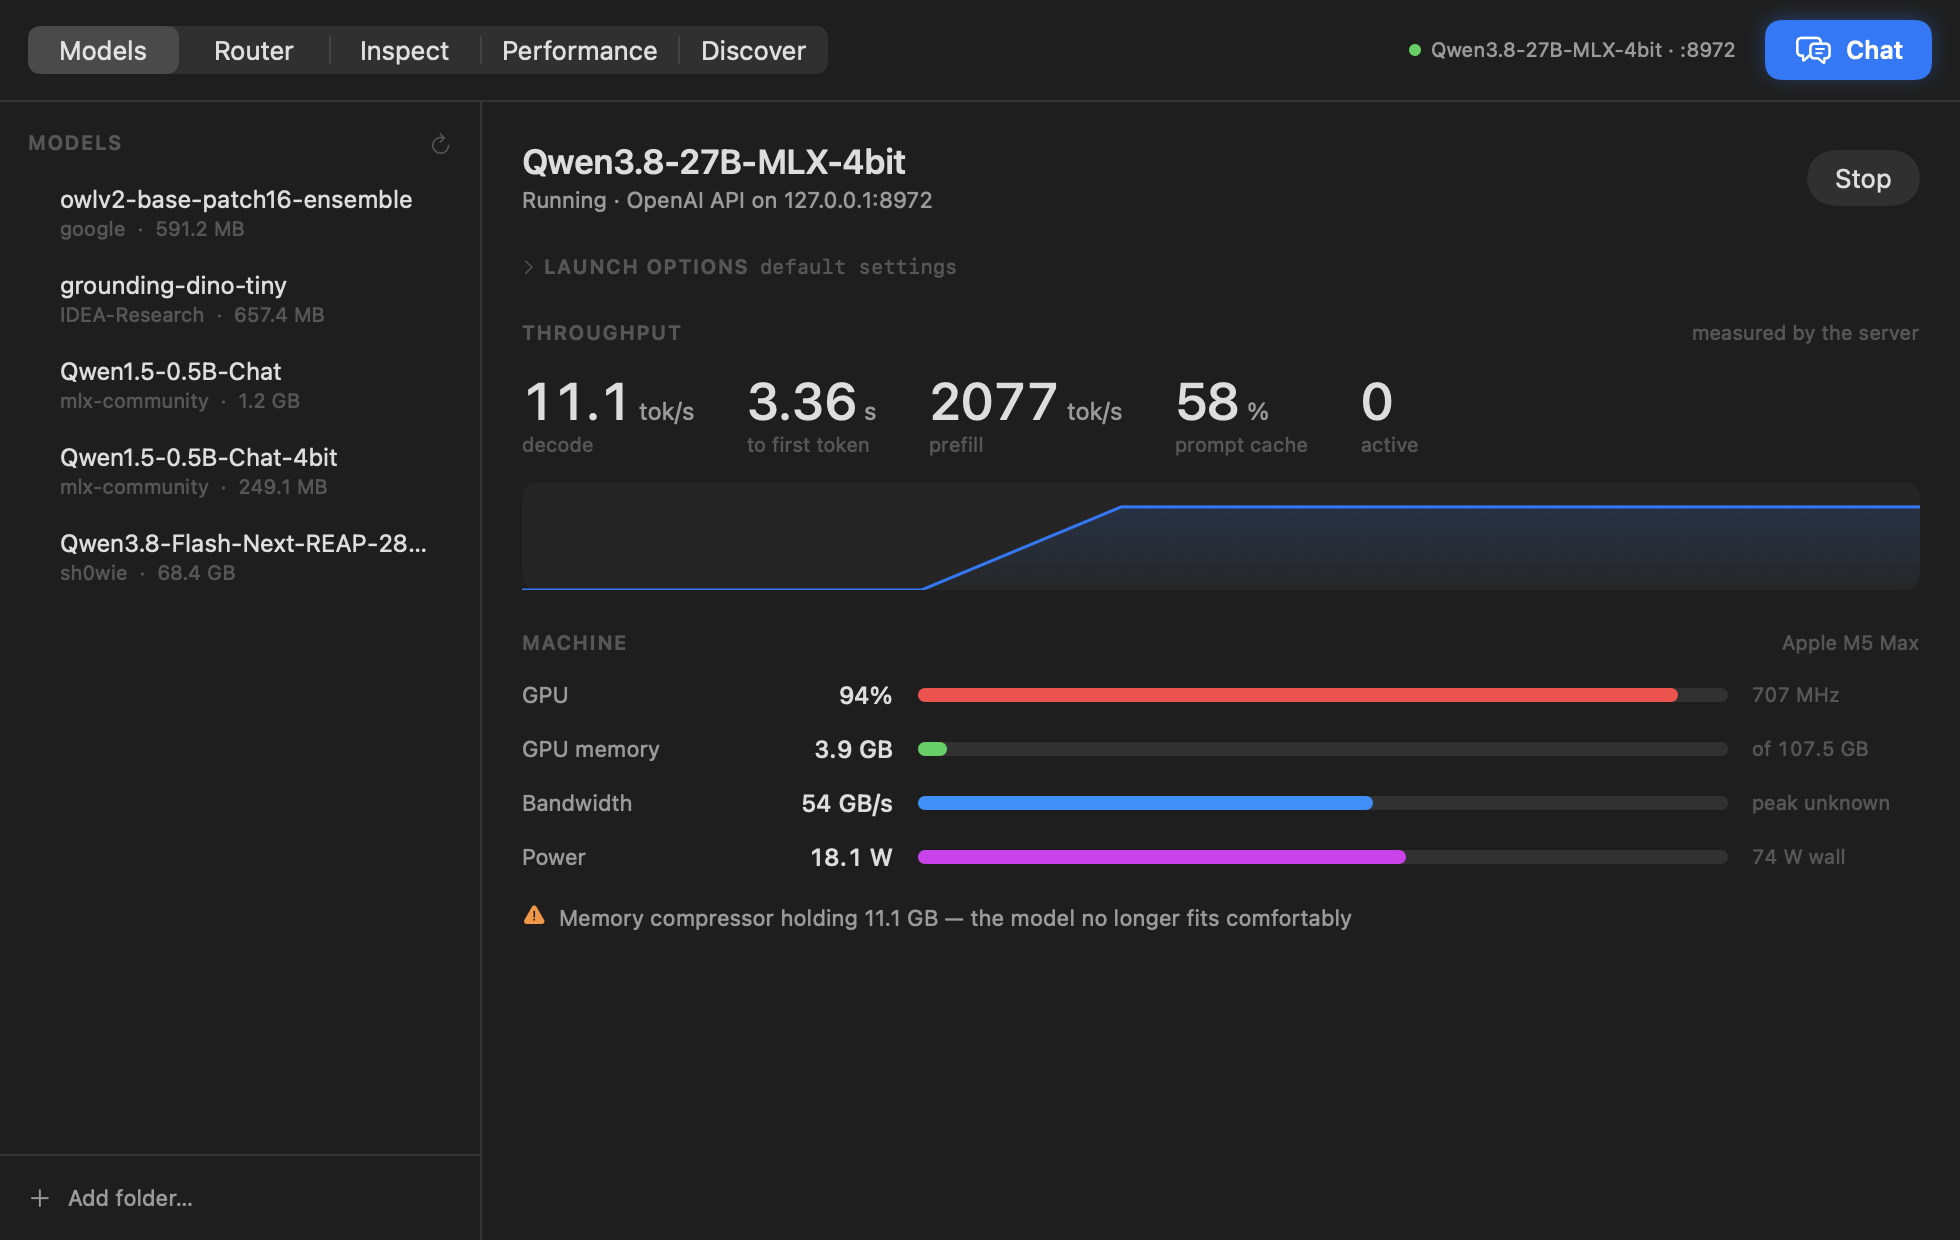
Task: Click the MODELS sidebar header
Action: pos(75,143)
